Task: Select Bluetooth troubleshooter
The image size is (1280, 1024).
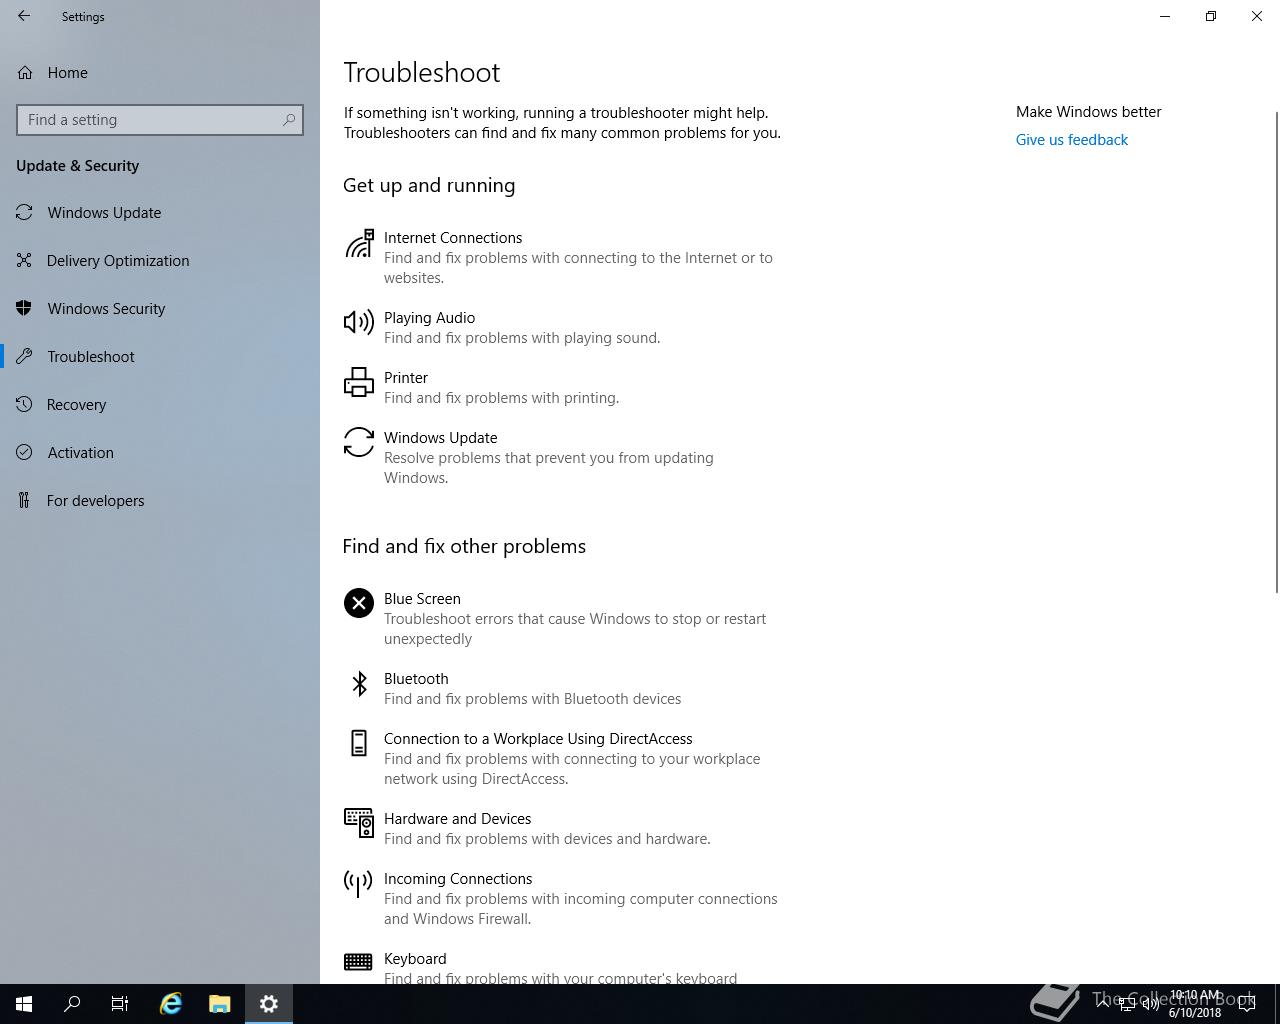Action: tap(562, 688)
